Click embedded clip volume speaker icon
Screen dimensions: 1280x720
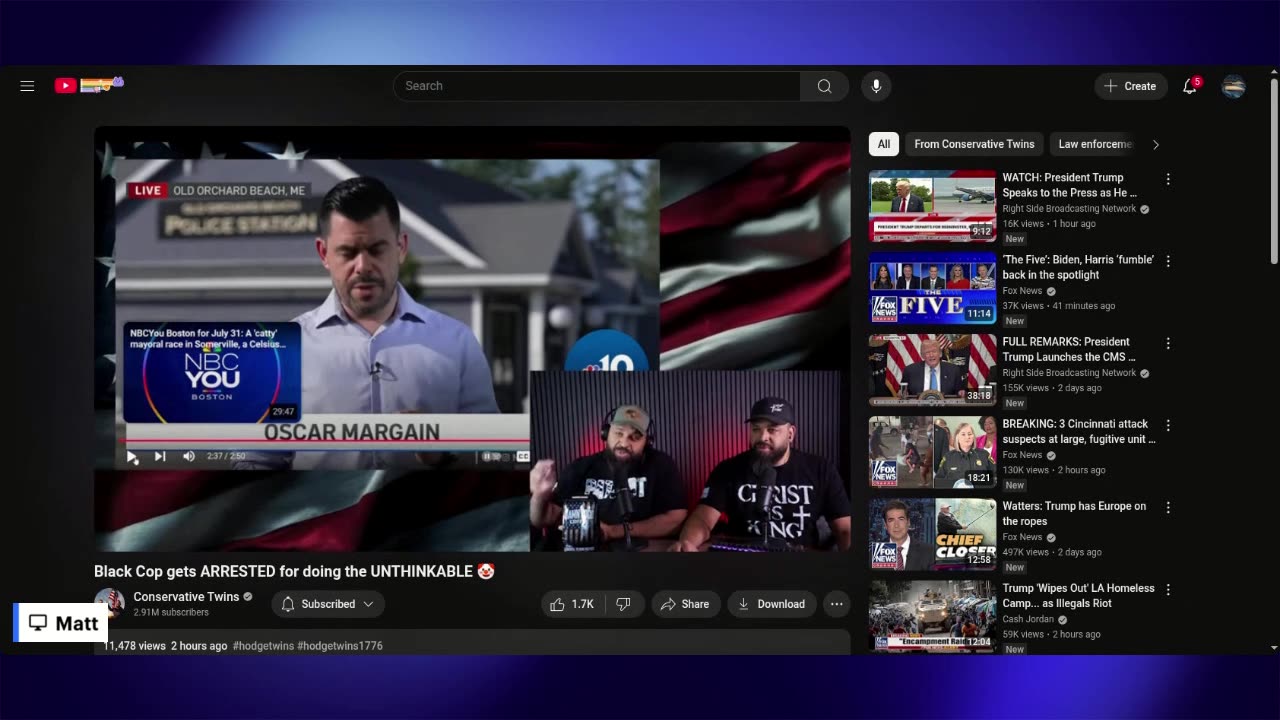click(189, 456)
